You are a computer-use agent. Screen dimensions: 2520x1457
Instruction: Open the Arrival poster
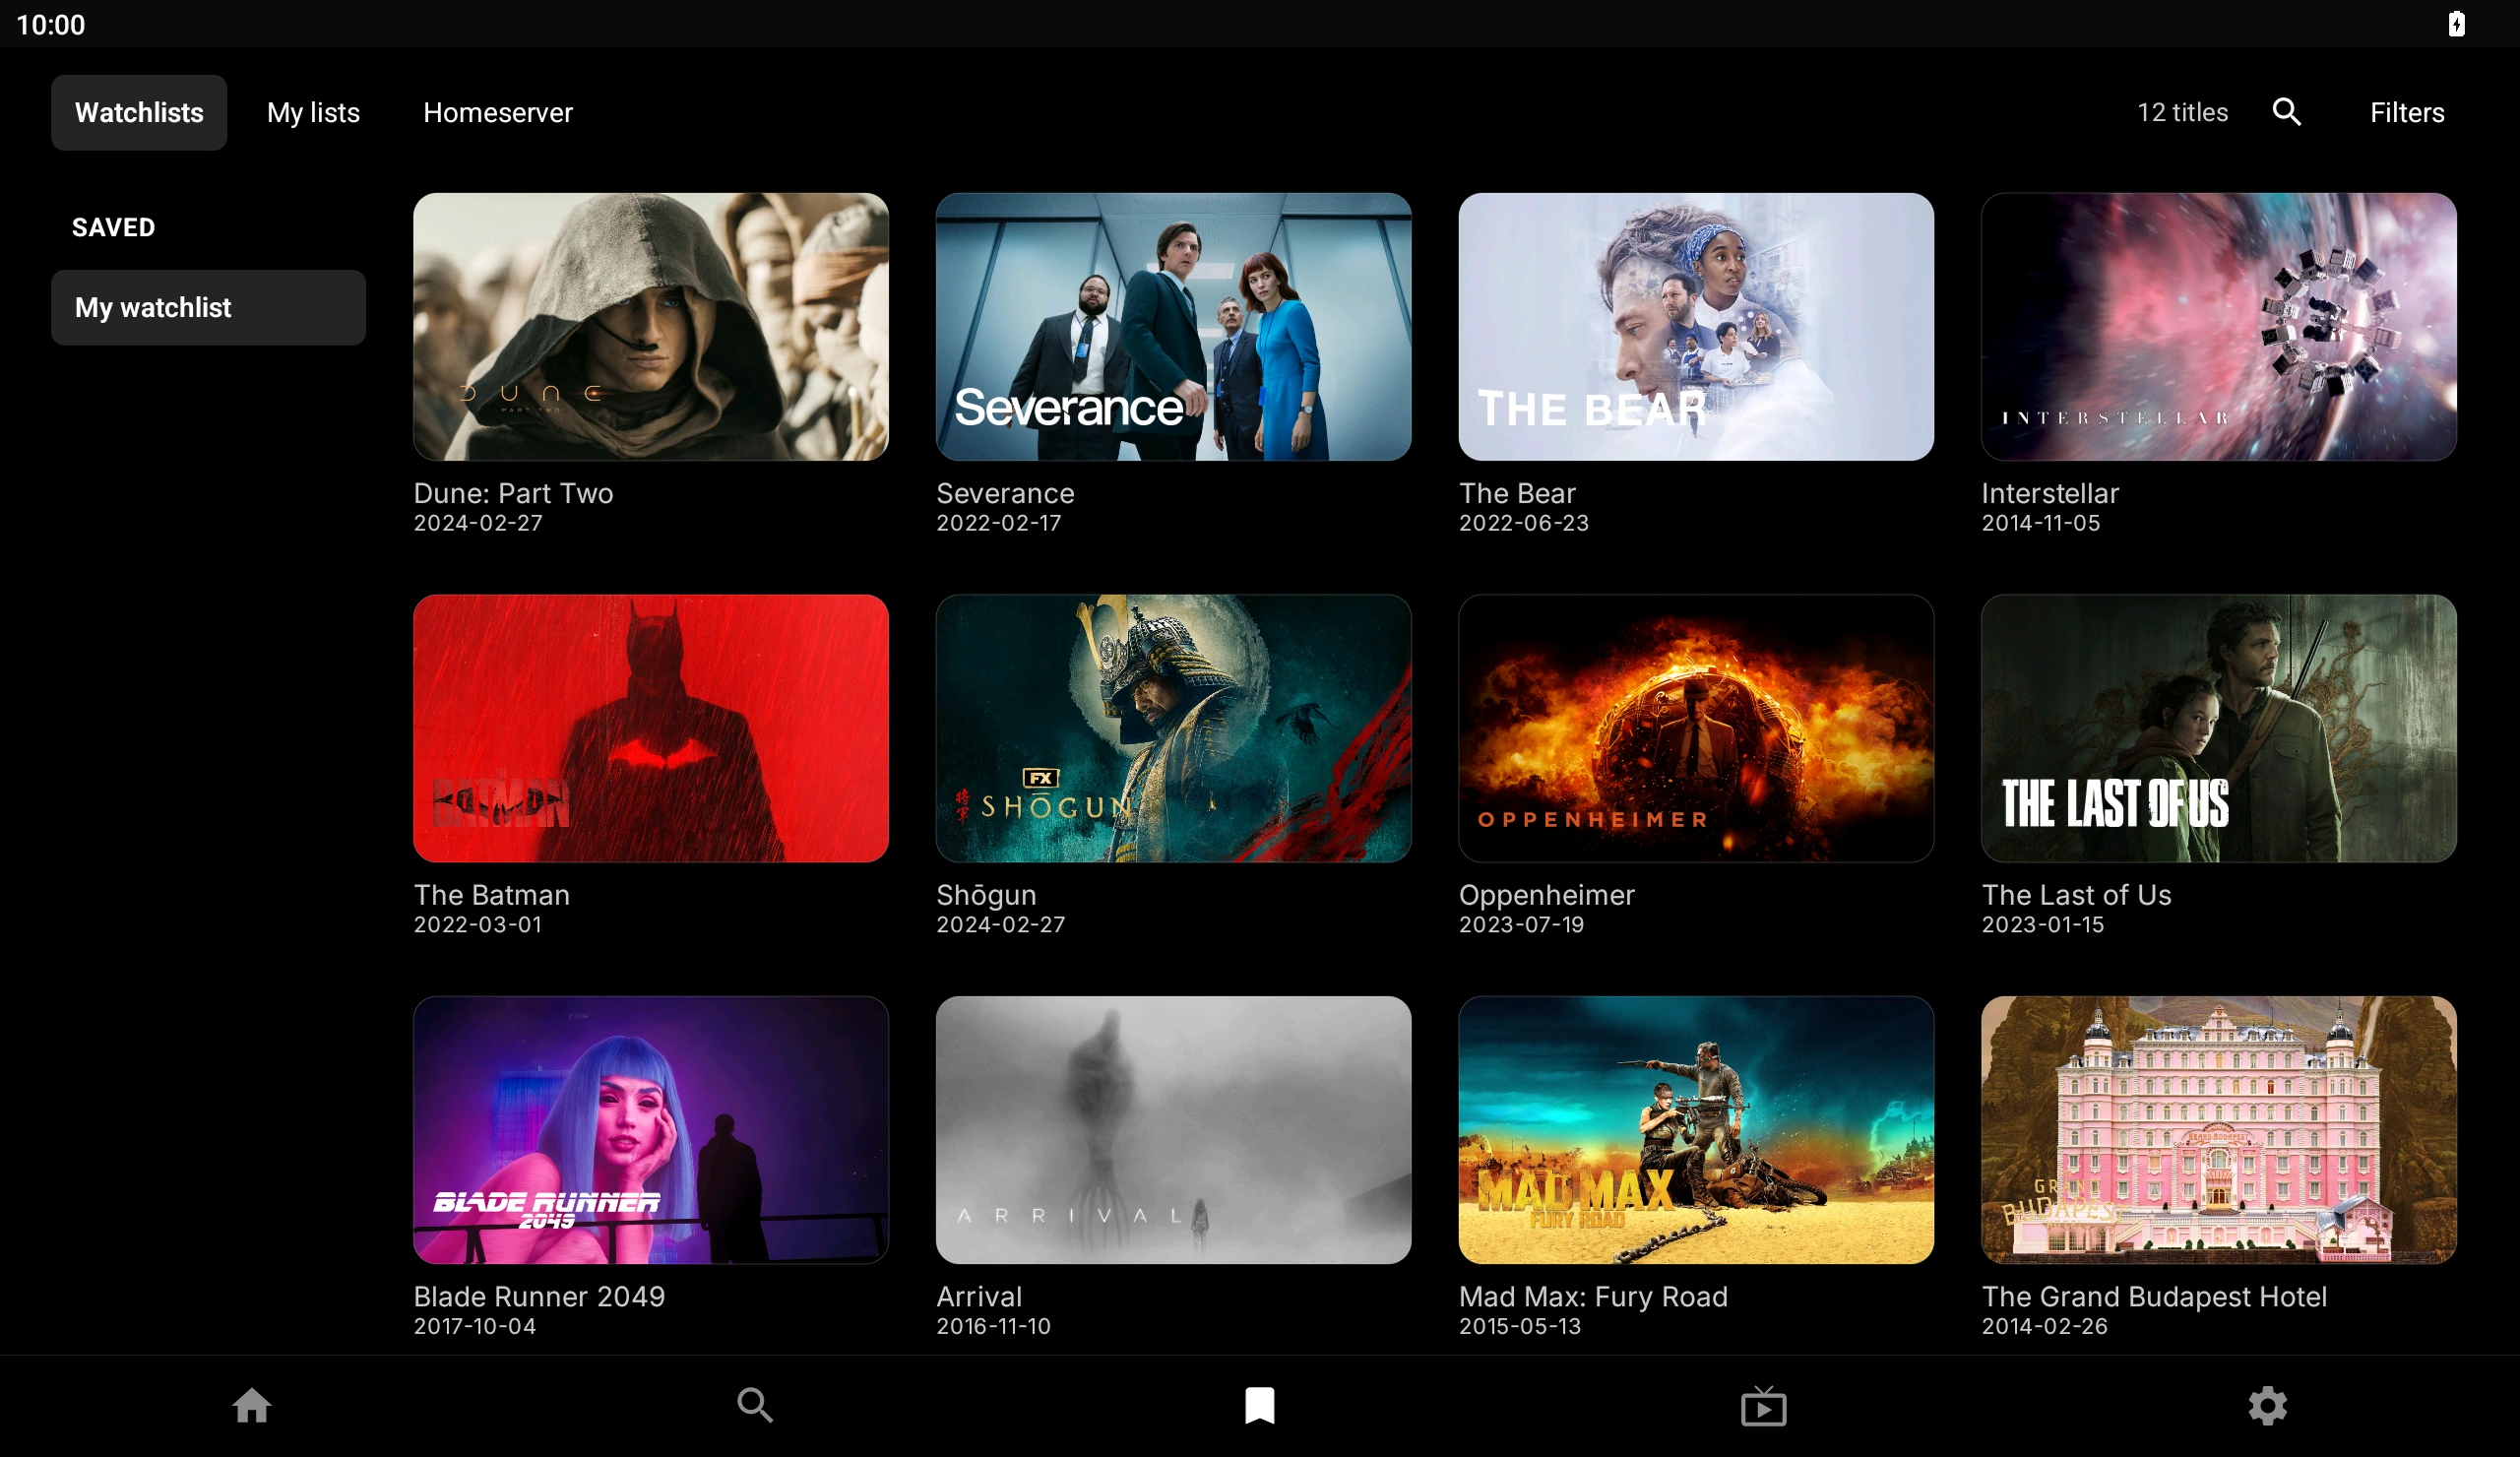pyautogui.click(x=1173, y=1130)
